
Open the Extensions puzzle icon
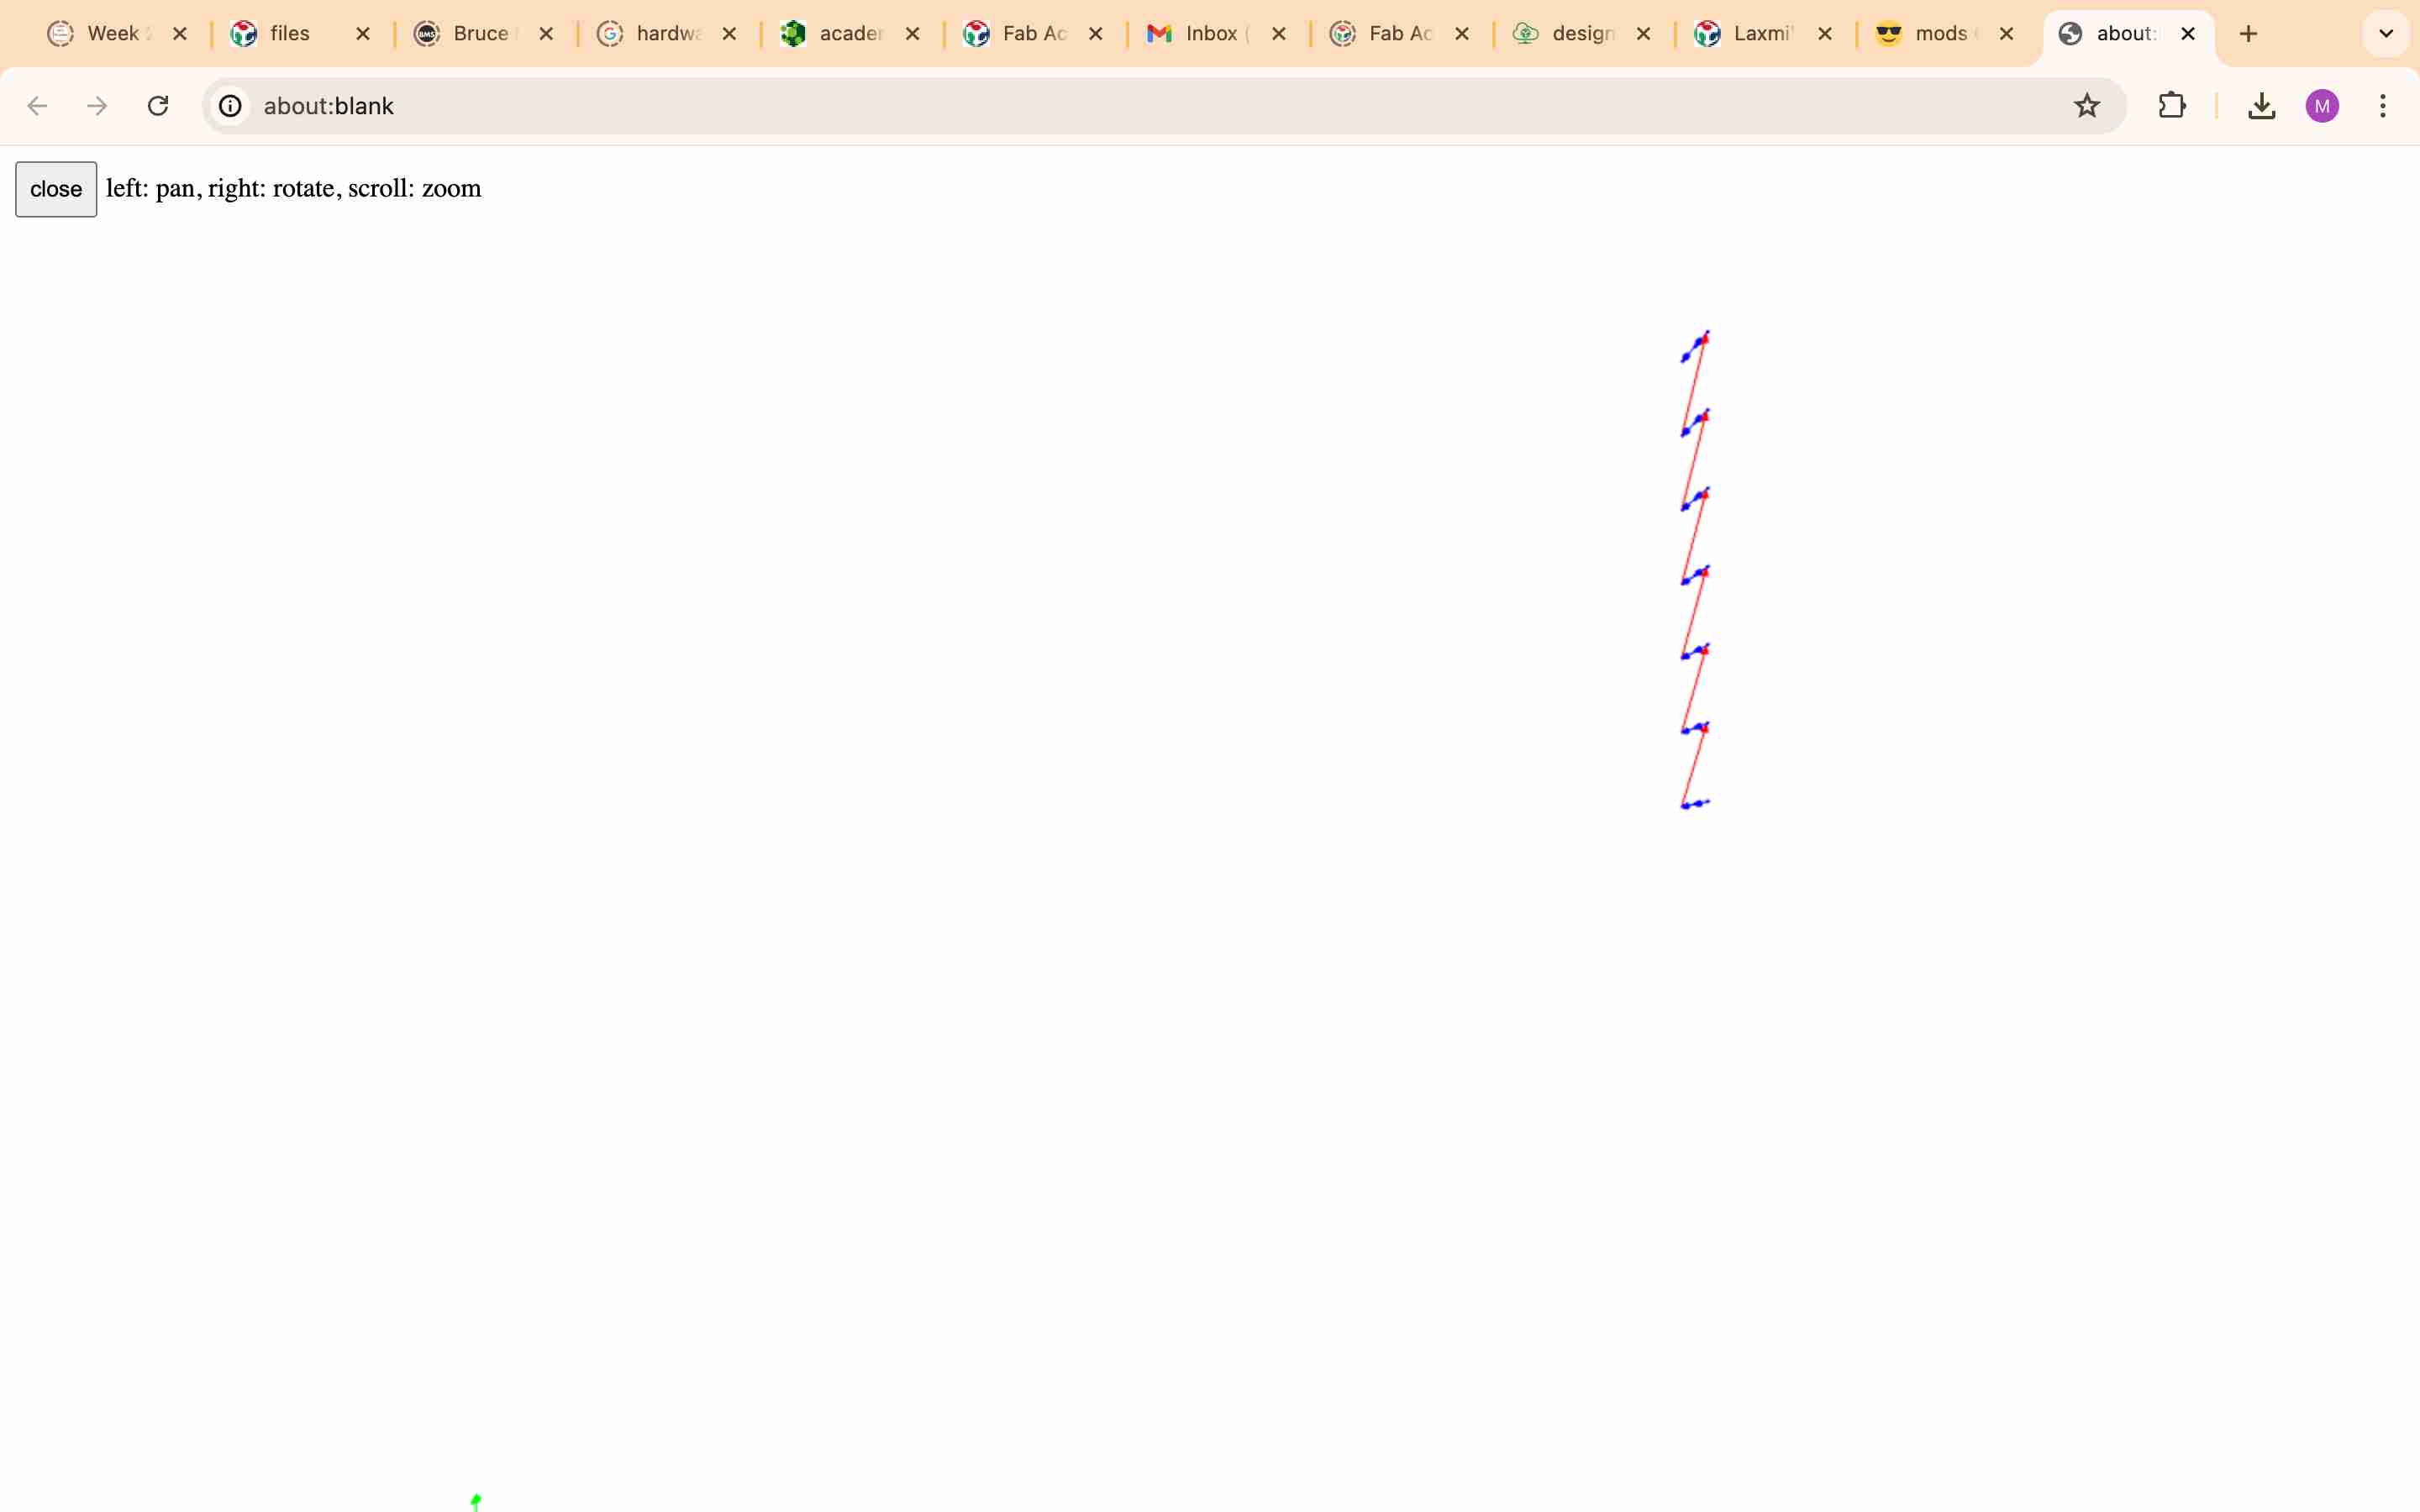click(2171, 106)
